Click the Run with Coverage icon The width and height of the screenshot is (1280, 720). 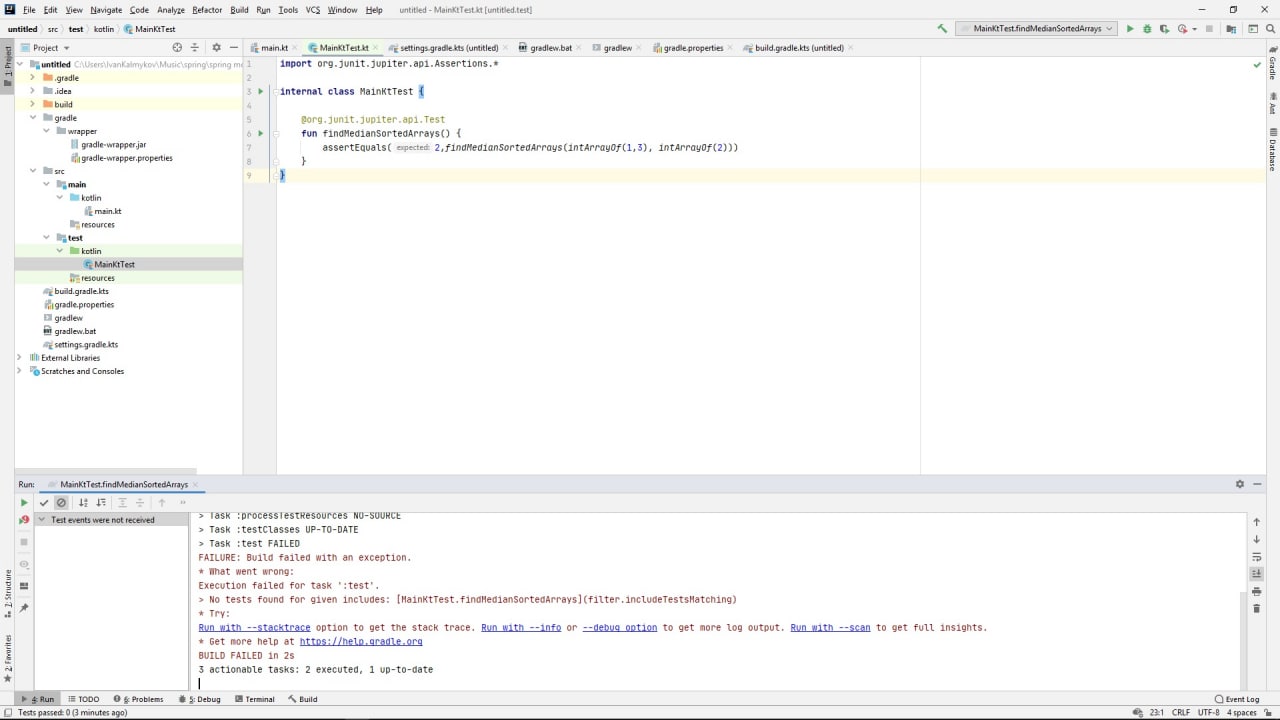point(1164,29)
